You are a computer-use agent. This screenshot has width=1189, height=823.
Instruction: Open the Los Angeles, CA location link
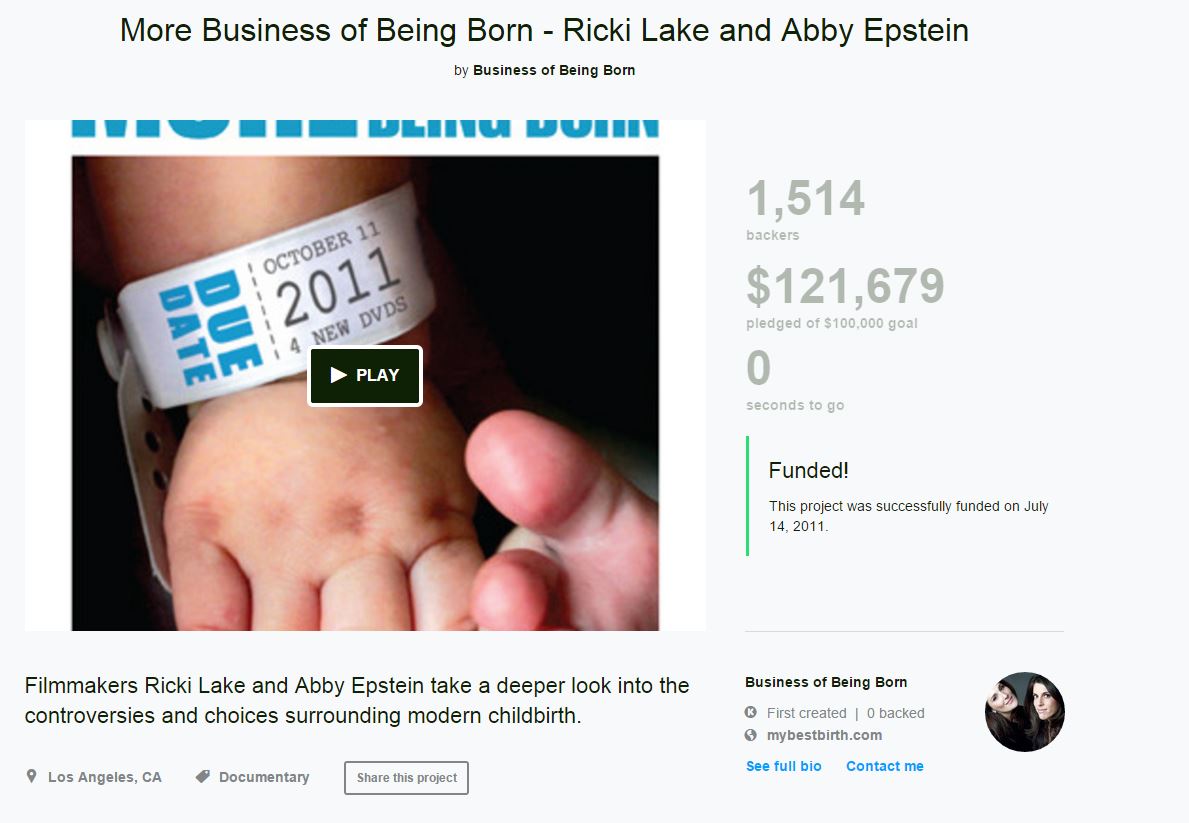click(104, 777)
